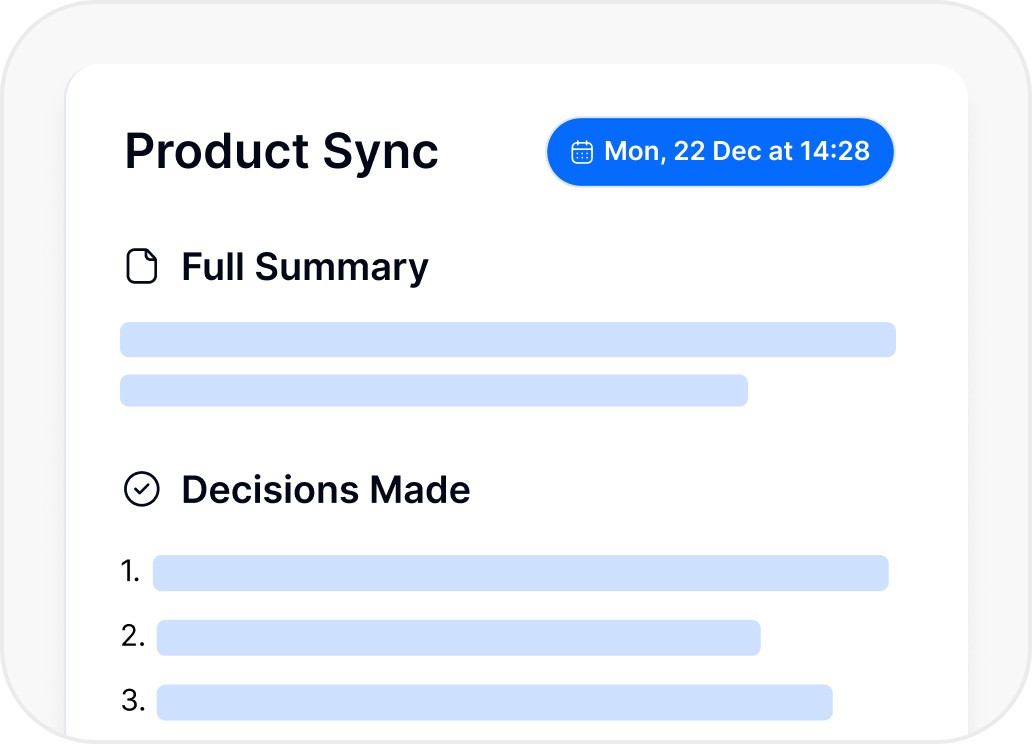
Task: Click the Full Summary heading
Action: click(x=304, y=267)
